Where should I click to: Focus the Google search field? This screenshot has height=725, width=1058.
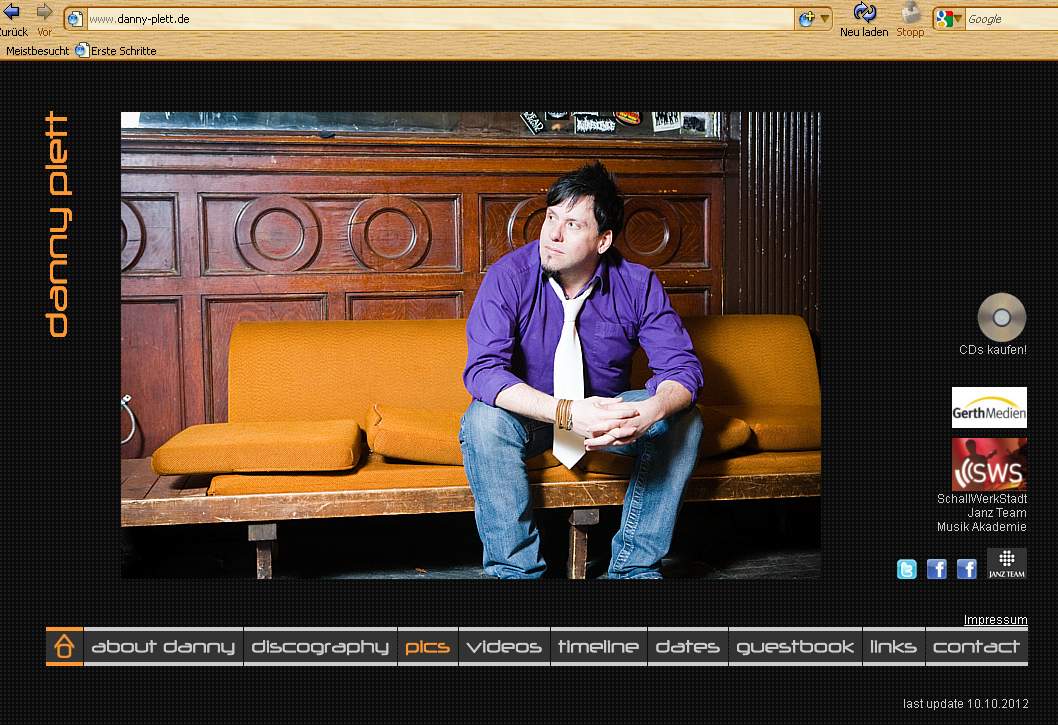[x=1011, y=20]
